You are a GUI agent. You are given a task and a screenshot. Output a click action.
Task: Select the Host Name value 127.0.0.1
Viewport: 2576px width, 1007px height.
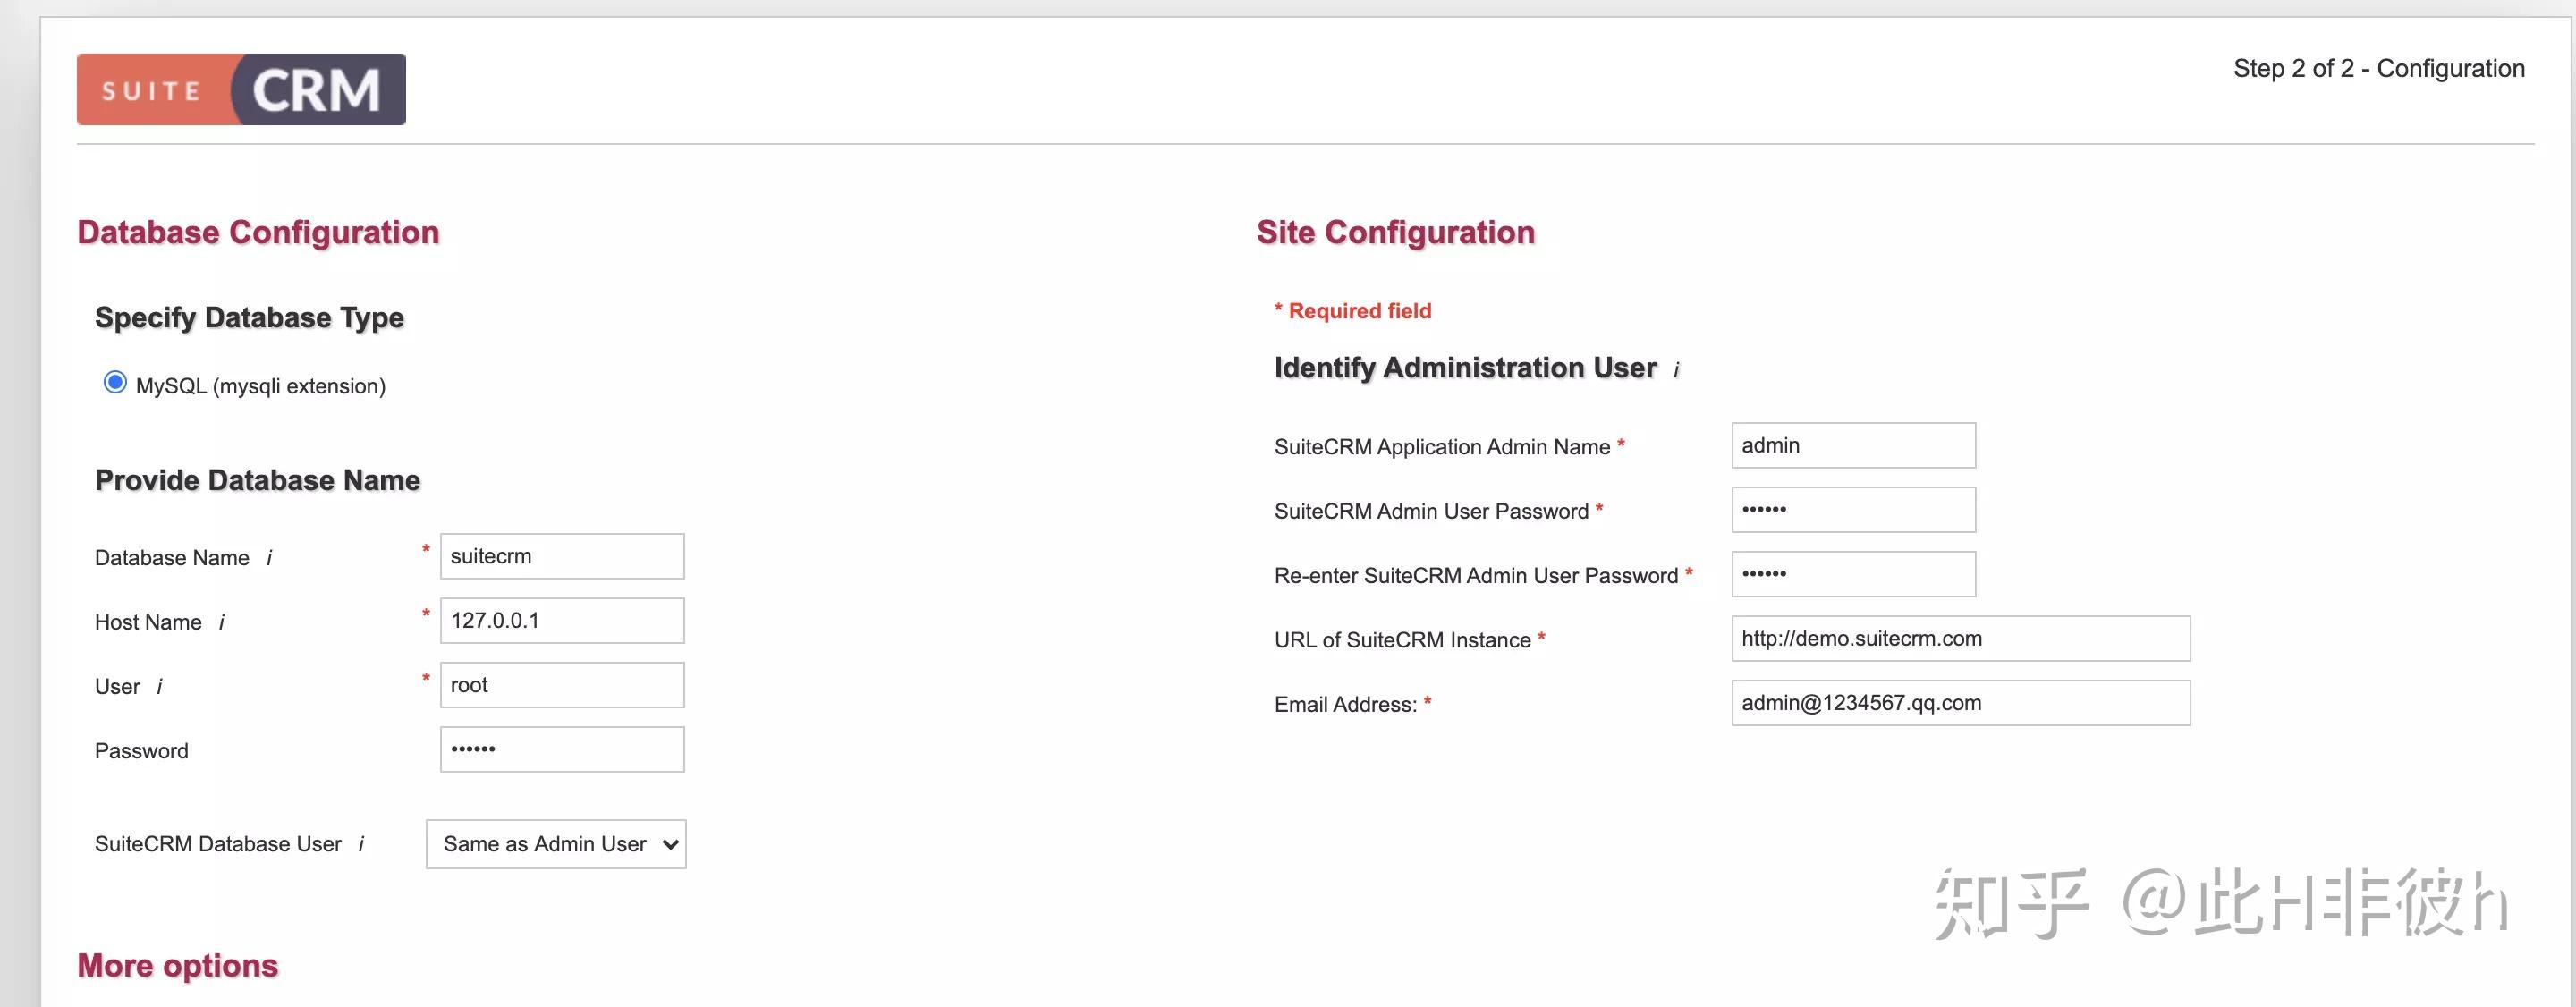562,620
